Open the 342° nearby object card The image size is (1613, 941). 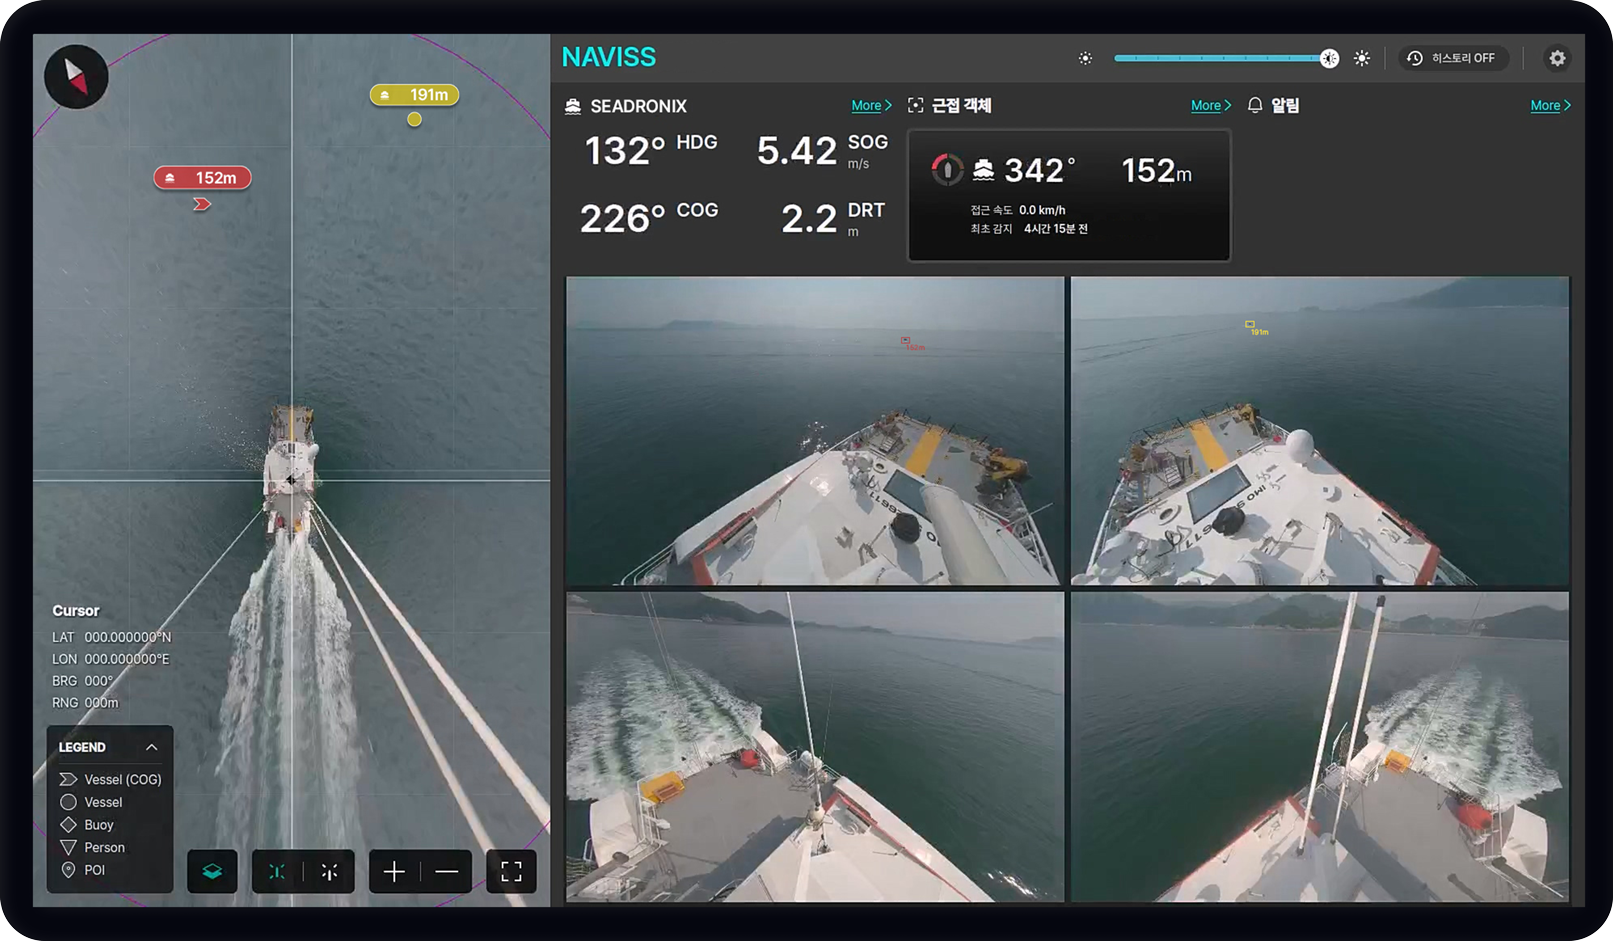(x=1068, y=196)
